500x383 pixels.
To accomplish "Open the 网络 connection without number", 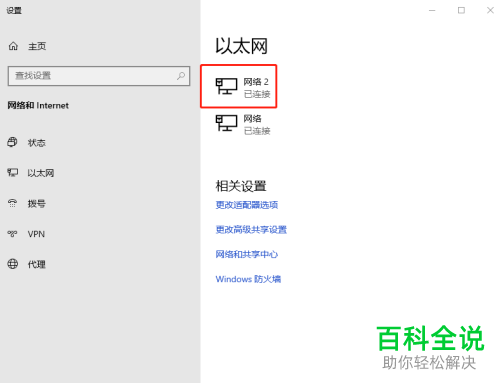I will tap(243, 124).
